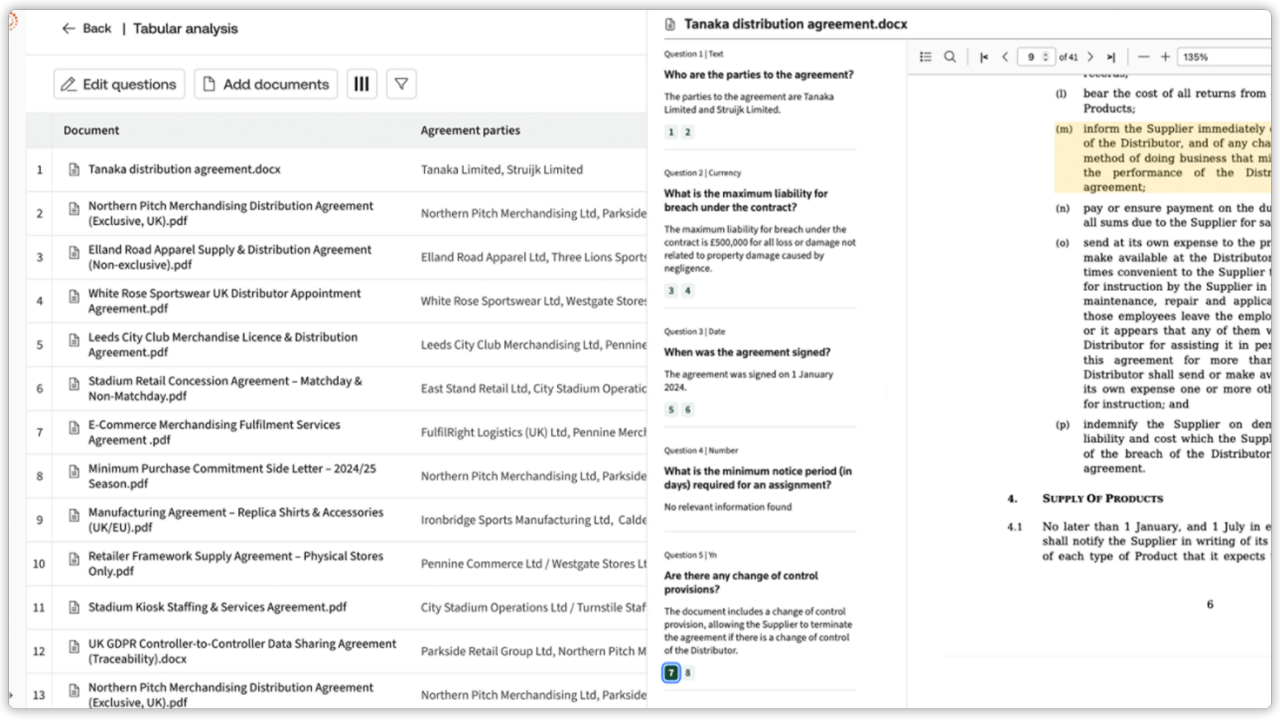Open White Rose Sportswear UK Distributor Appointment Agreement
The image size is (1280, 720).
pos(225,301)
